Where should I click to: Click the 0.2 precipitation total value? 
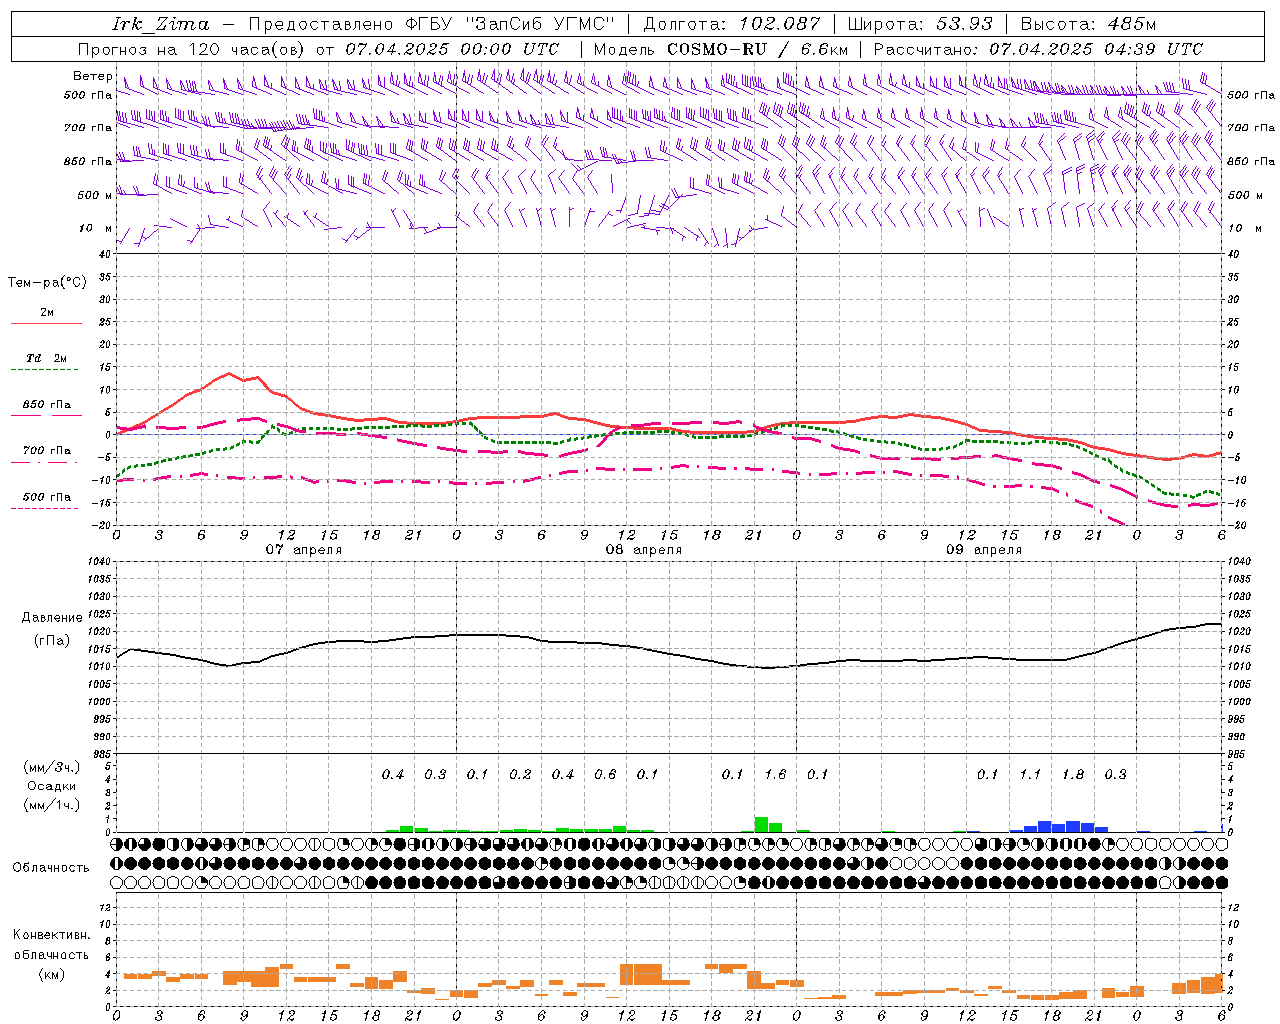(x=520, y=774)
